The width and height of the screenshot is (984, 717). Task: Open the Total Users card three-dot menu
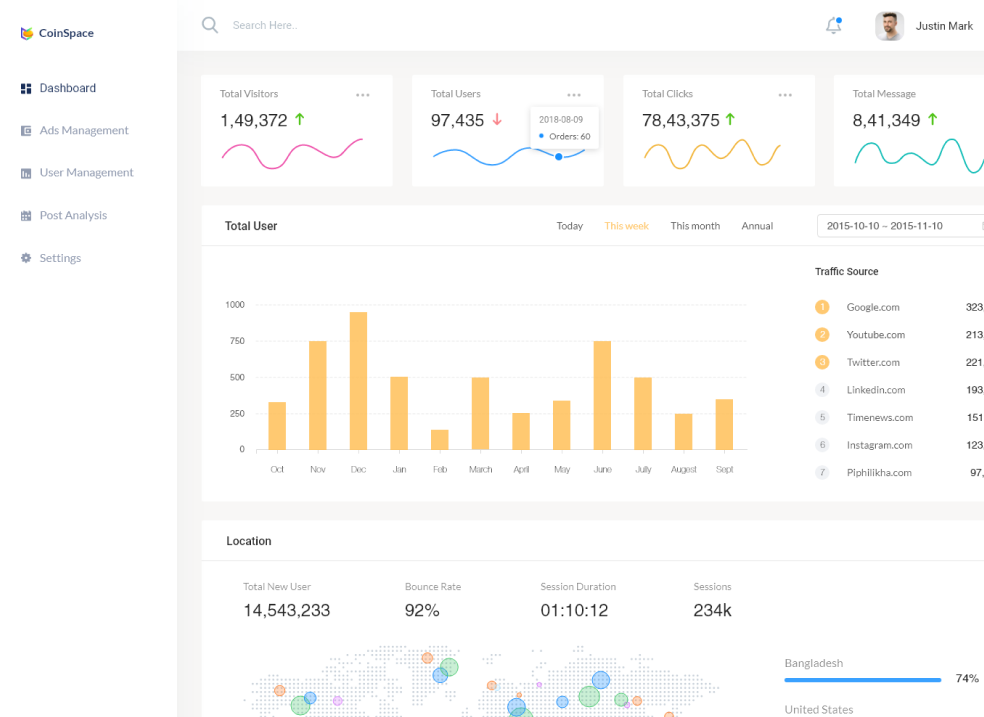[x=574, y=95]
